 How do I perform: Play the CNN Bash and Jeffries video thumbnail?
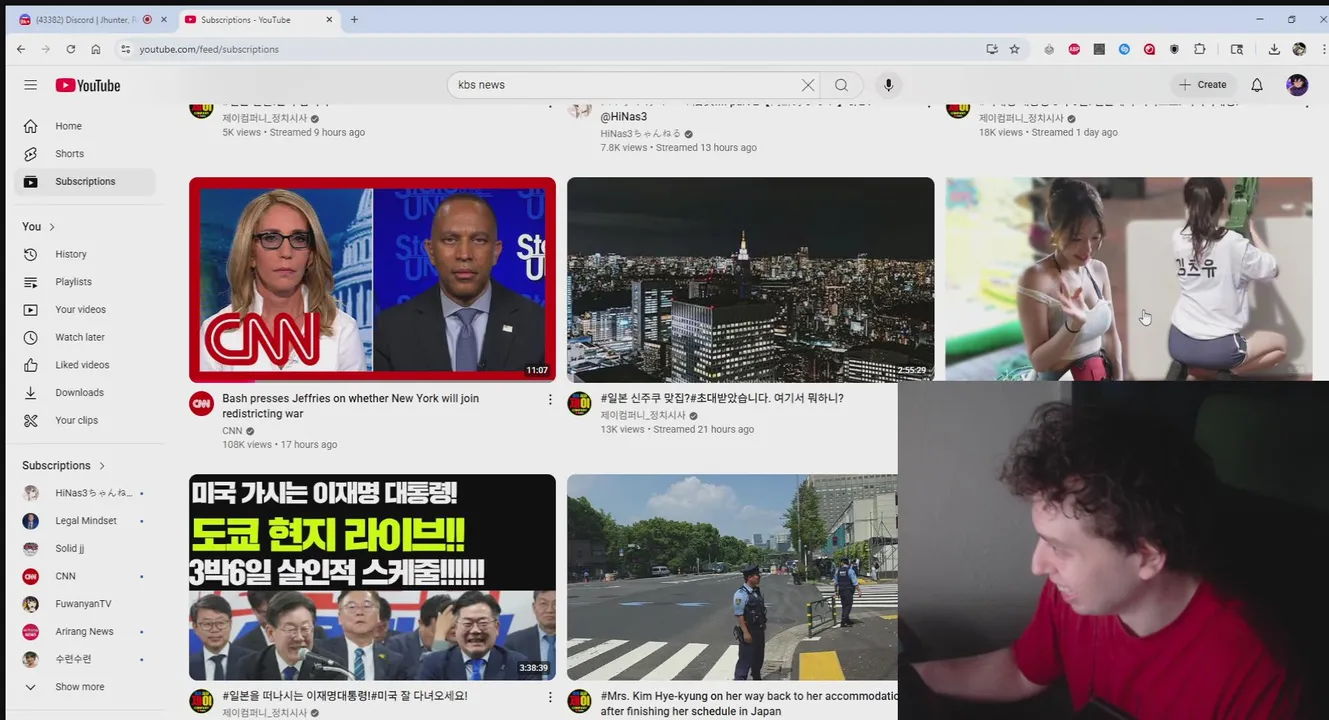(x=372, y=280)
